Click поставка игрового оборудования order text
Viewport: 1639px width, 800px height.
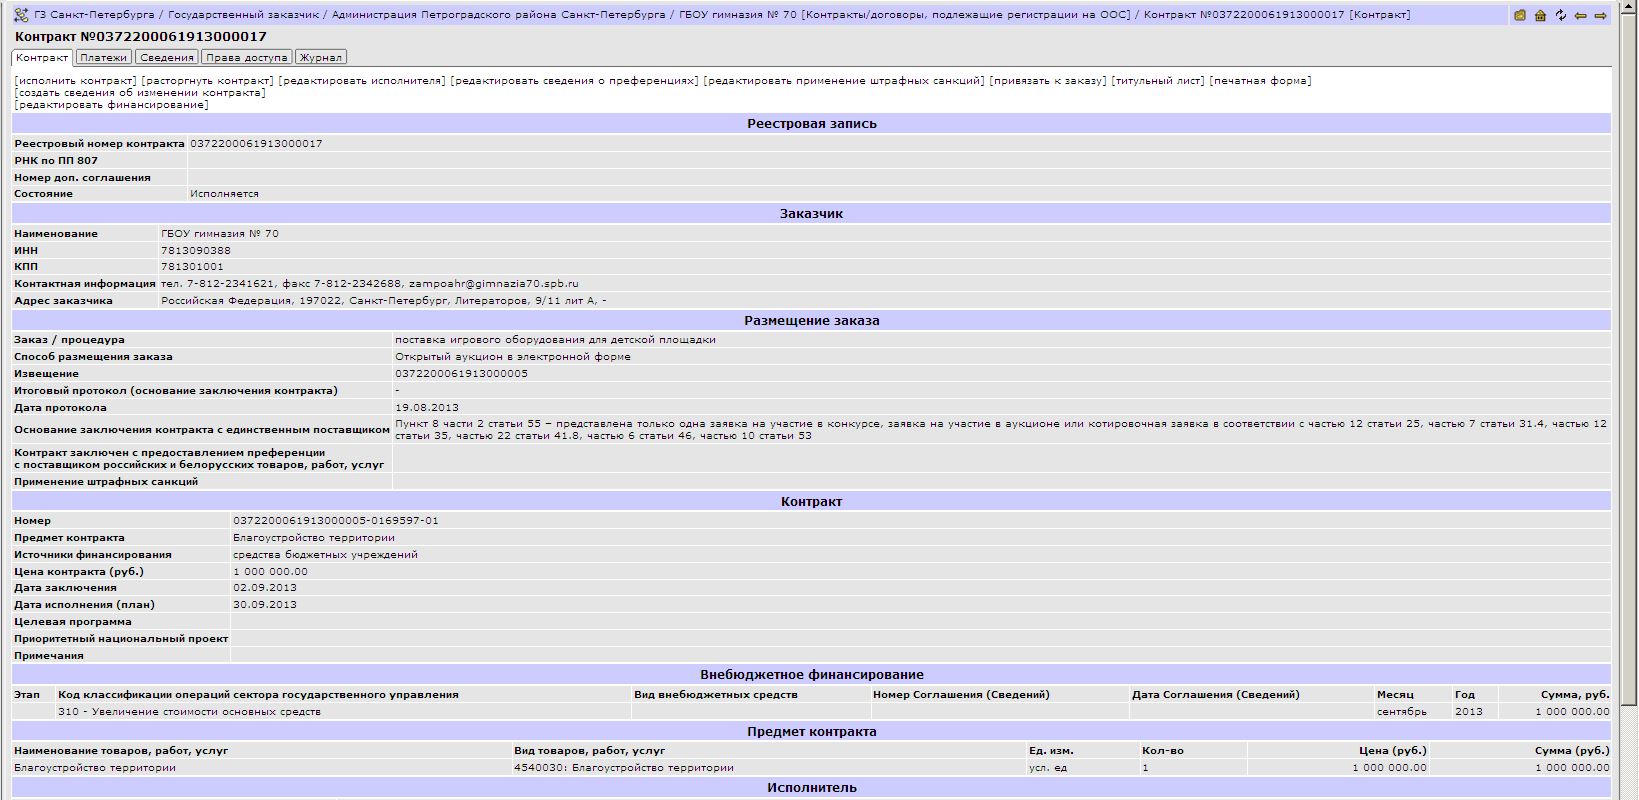555,340
